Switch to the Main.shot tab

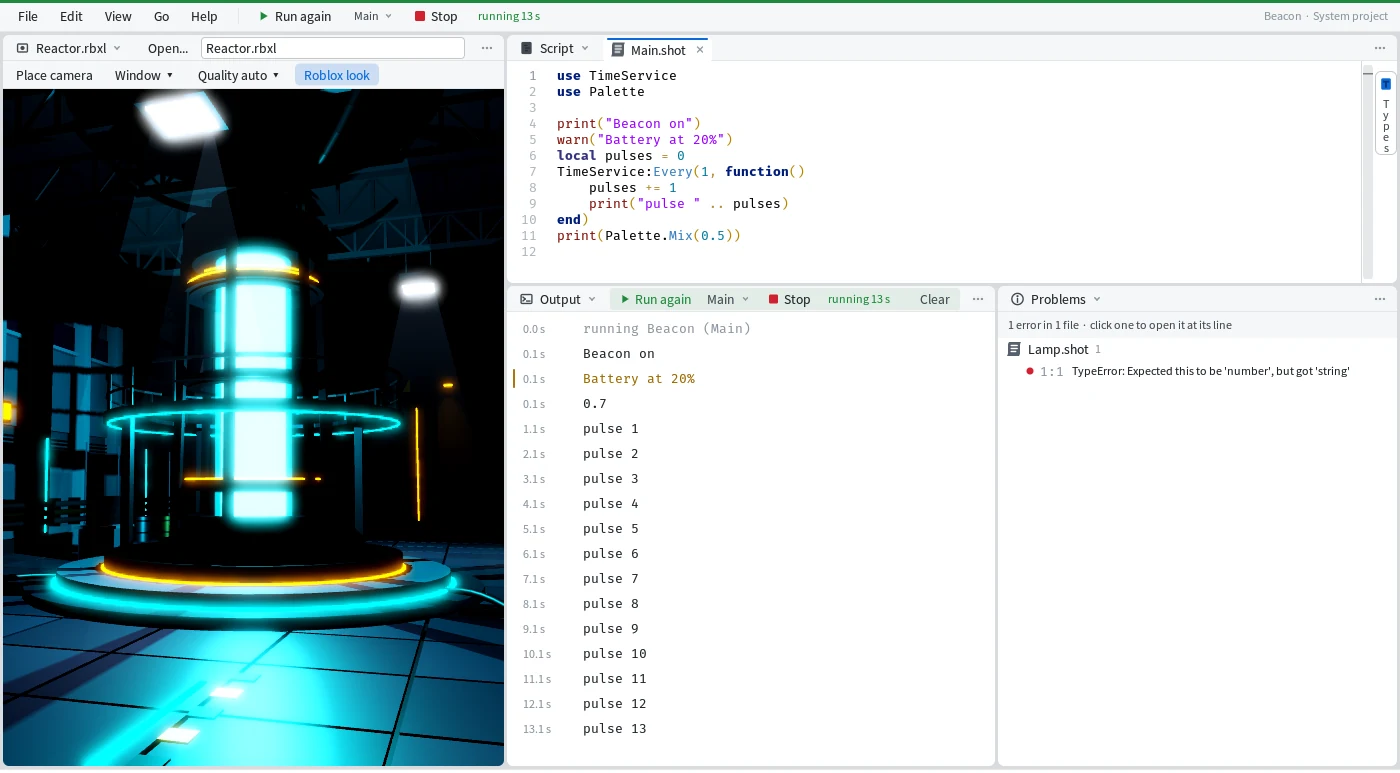tap(657, 49)
